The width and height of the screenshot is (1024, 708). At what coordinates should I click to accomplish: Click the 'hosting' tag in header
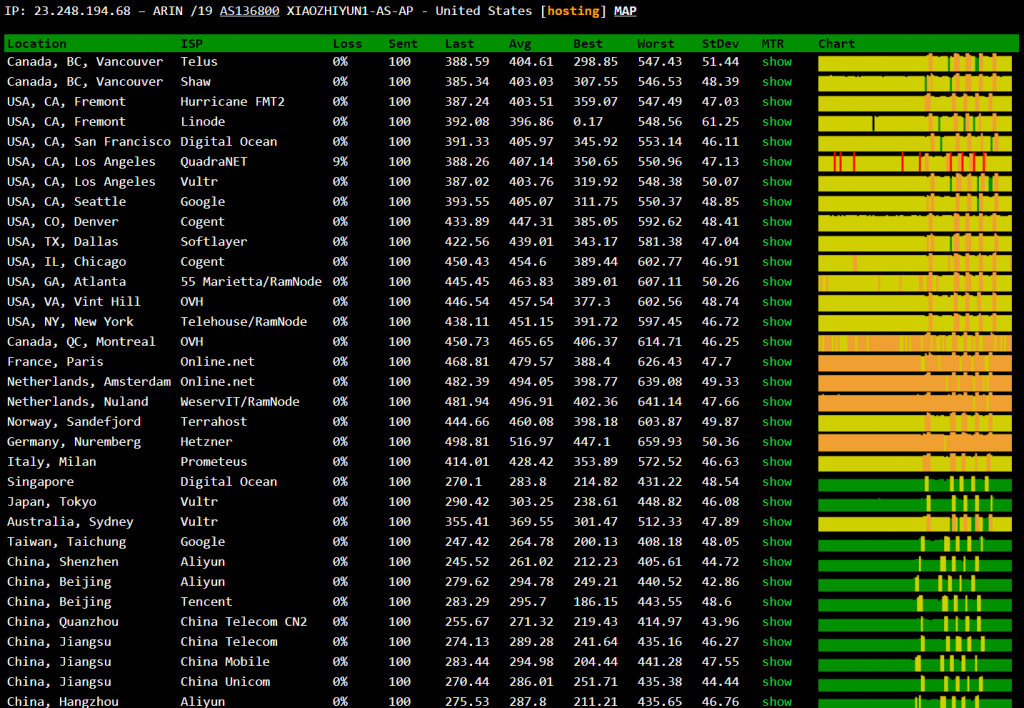pyautogui.click(x=573, y=11)
